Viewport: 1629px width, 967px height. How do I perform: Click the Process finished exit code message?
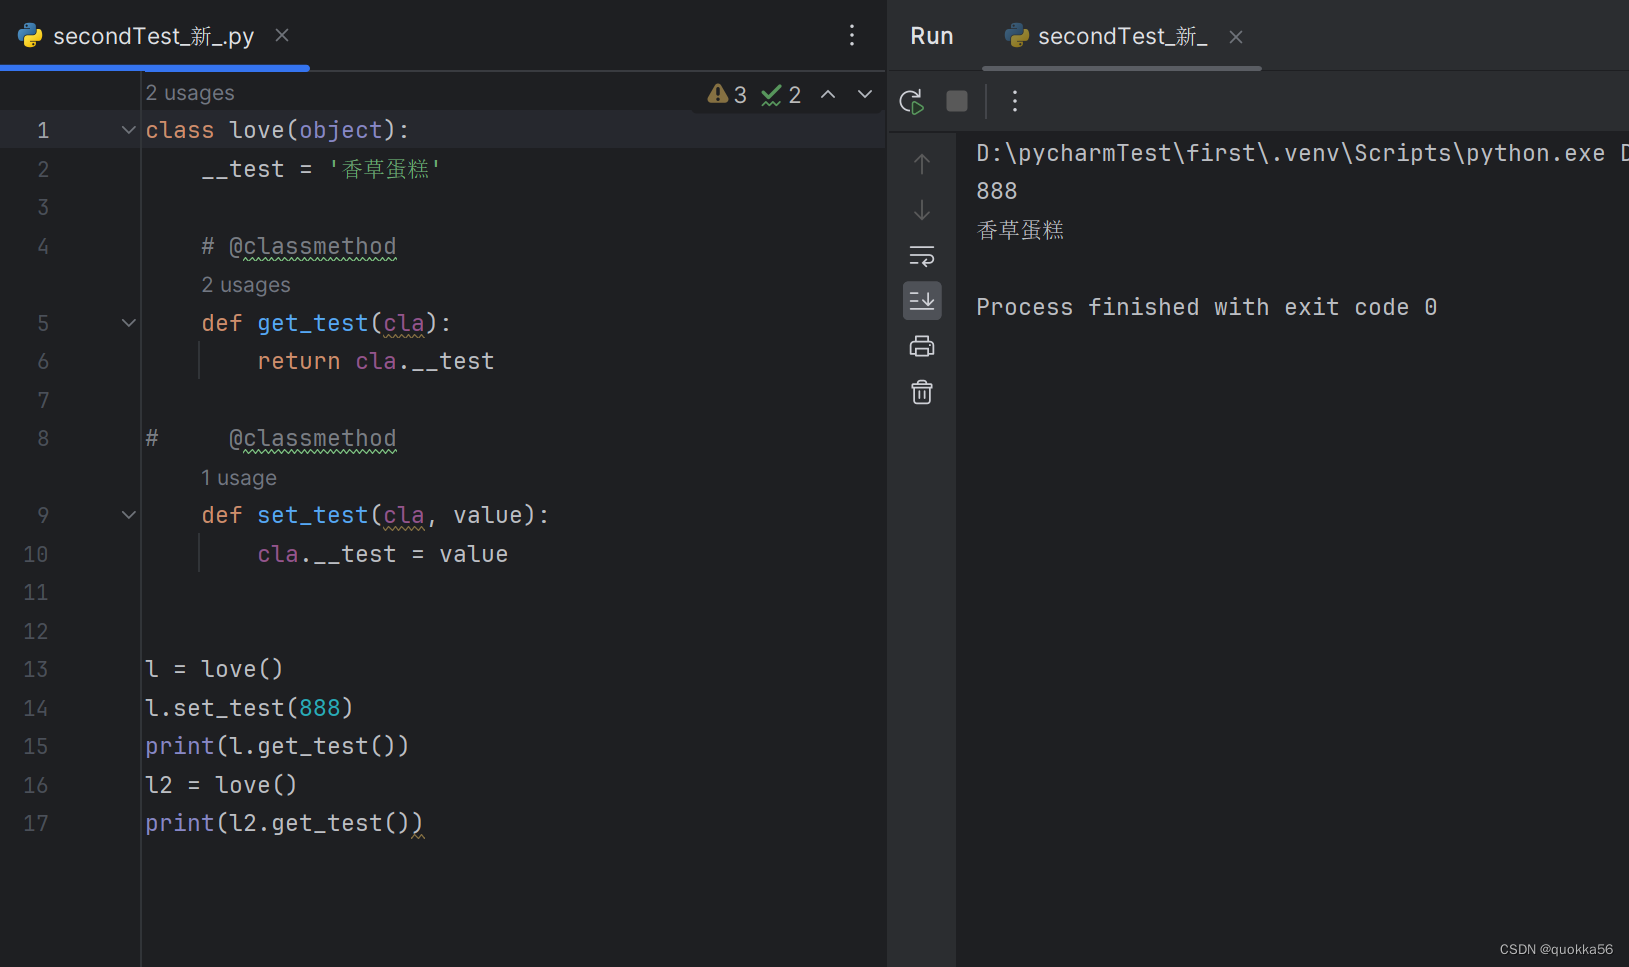(1207, 307)
